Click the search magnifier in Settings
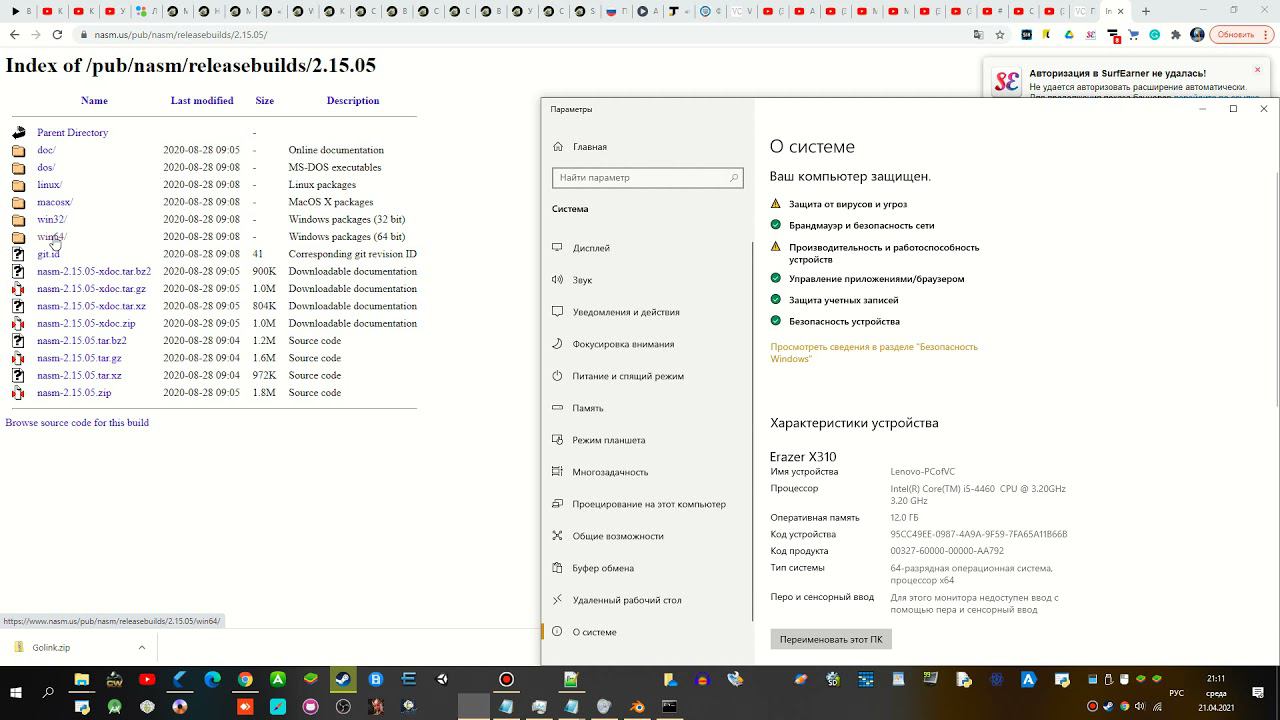This screenshot has height=720, width=1280. (x=733, y=178)
